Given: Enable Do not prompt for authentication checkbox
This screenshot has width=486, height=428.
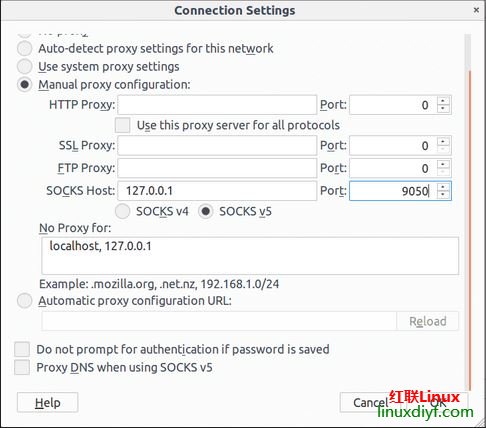Looking at the screenshot, I should tap(22, 349).
